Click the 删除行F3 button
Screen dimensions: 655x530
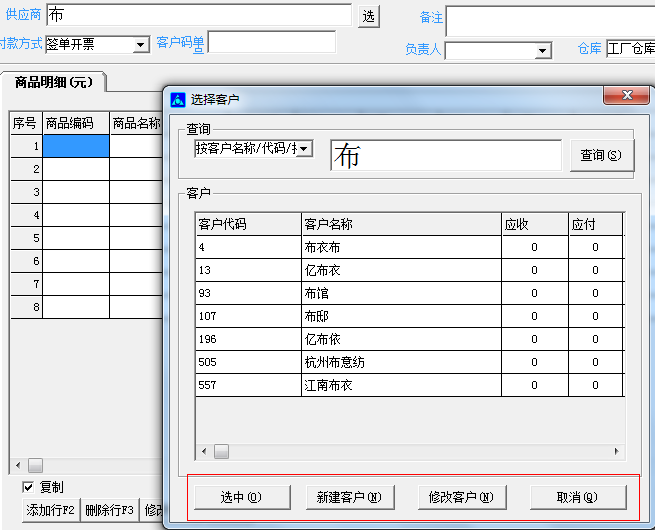click(x=109, y=510)
